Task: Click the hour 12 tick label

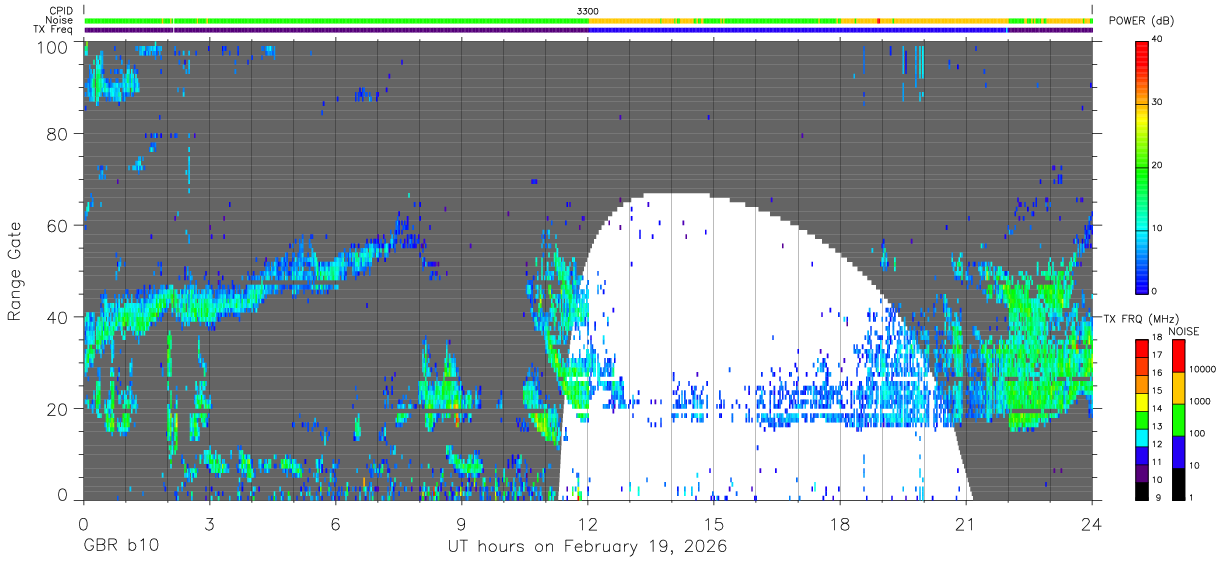Action: (588, 523)
